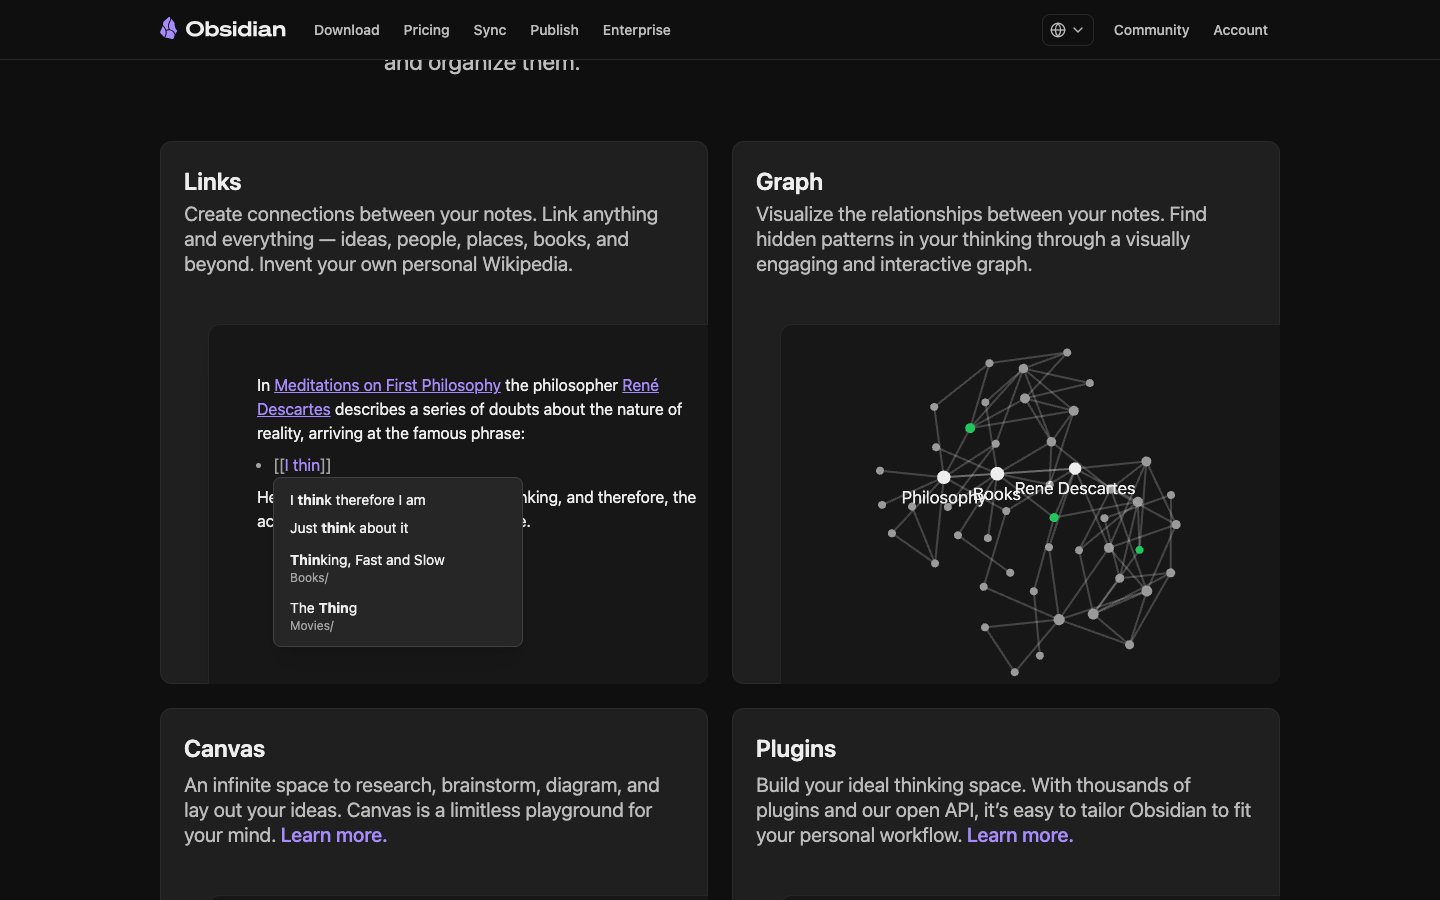Select the 'I think therefore I am' suggestion
1440x900 pixels.
pyautogui.click(x=358, y=500)
